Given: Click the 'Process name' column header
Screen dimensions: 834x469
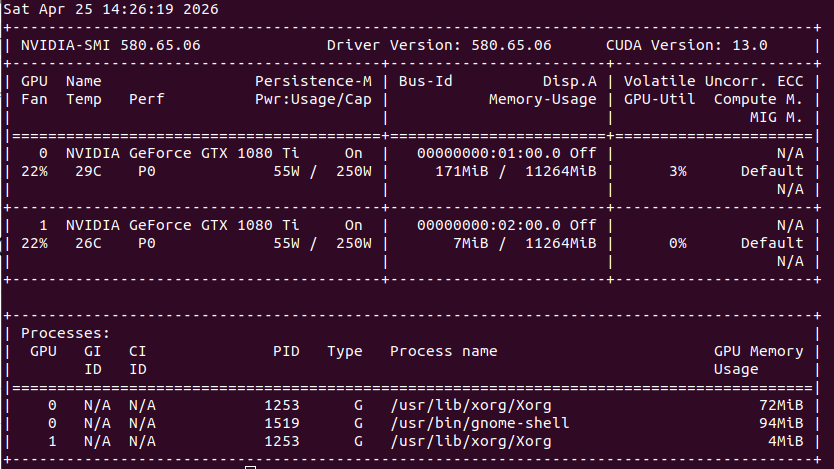Looking at the screenshot, I should [444, 351].
